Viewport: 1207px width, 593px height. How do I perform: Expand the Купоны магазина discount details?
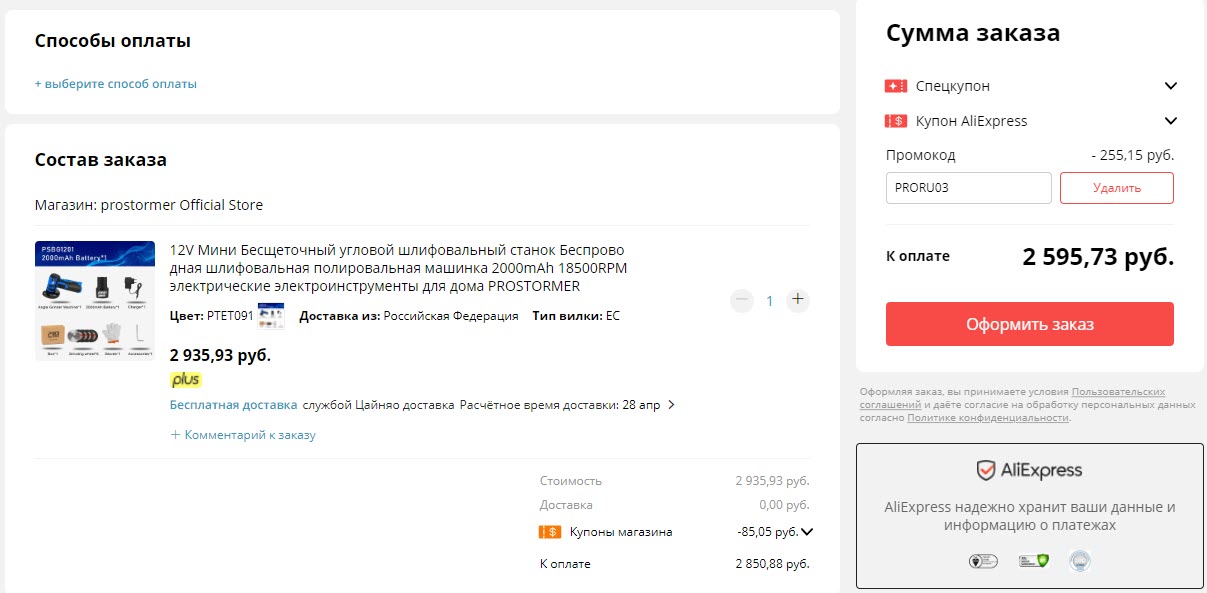click(x=807, y=532)
